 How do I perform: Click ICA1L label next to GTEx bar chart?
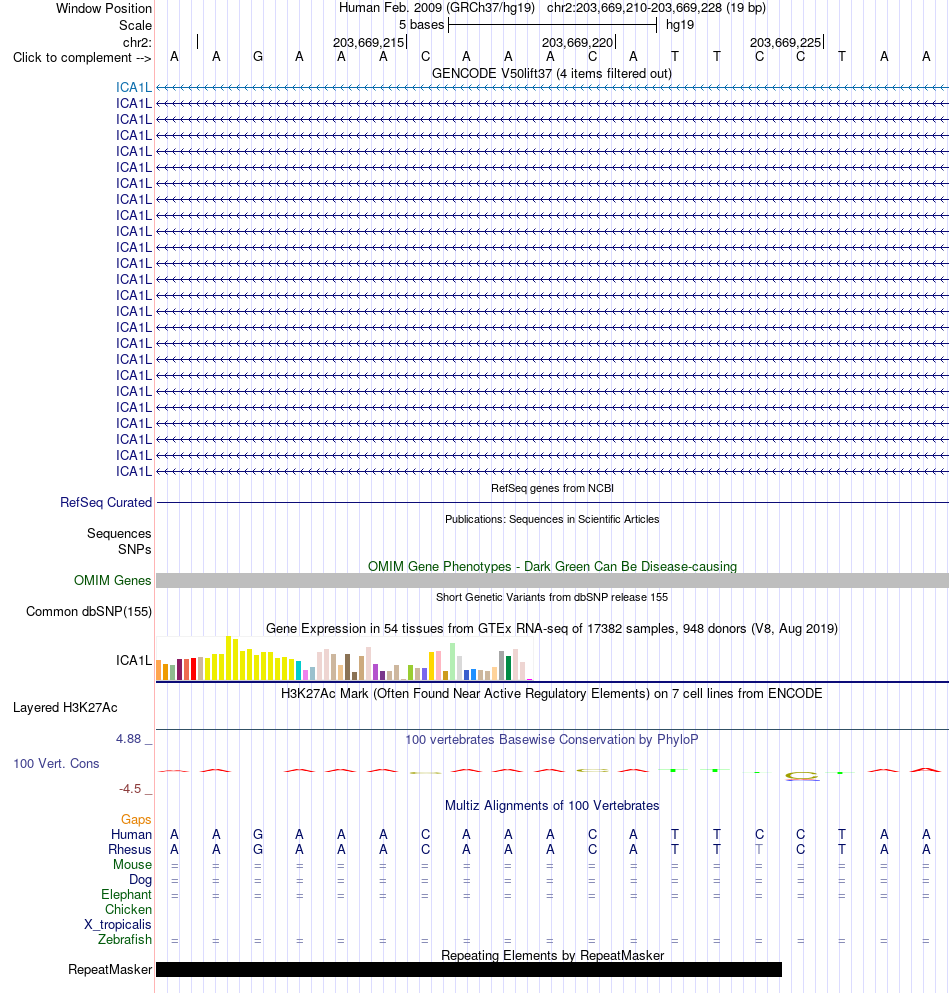(134, 661)
